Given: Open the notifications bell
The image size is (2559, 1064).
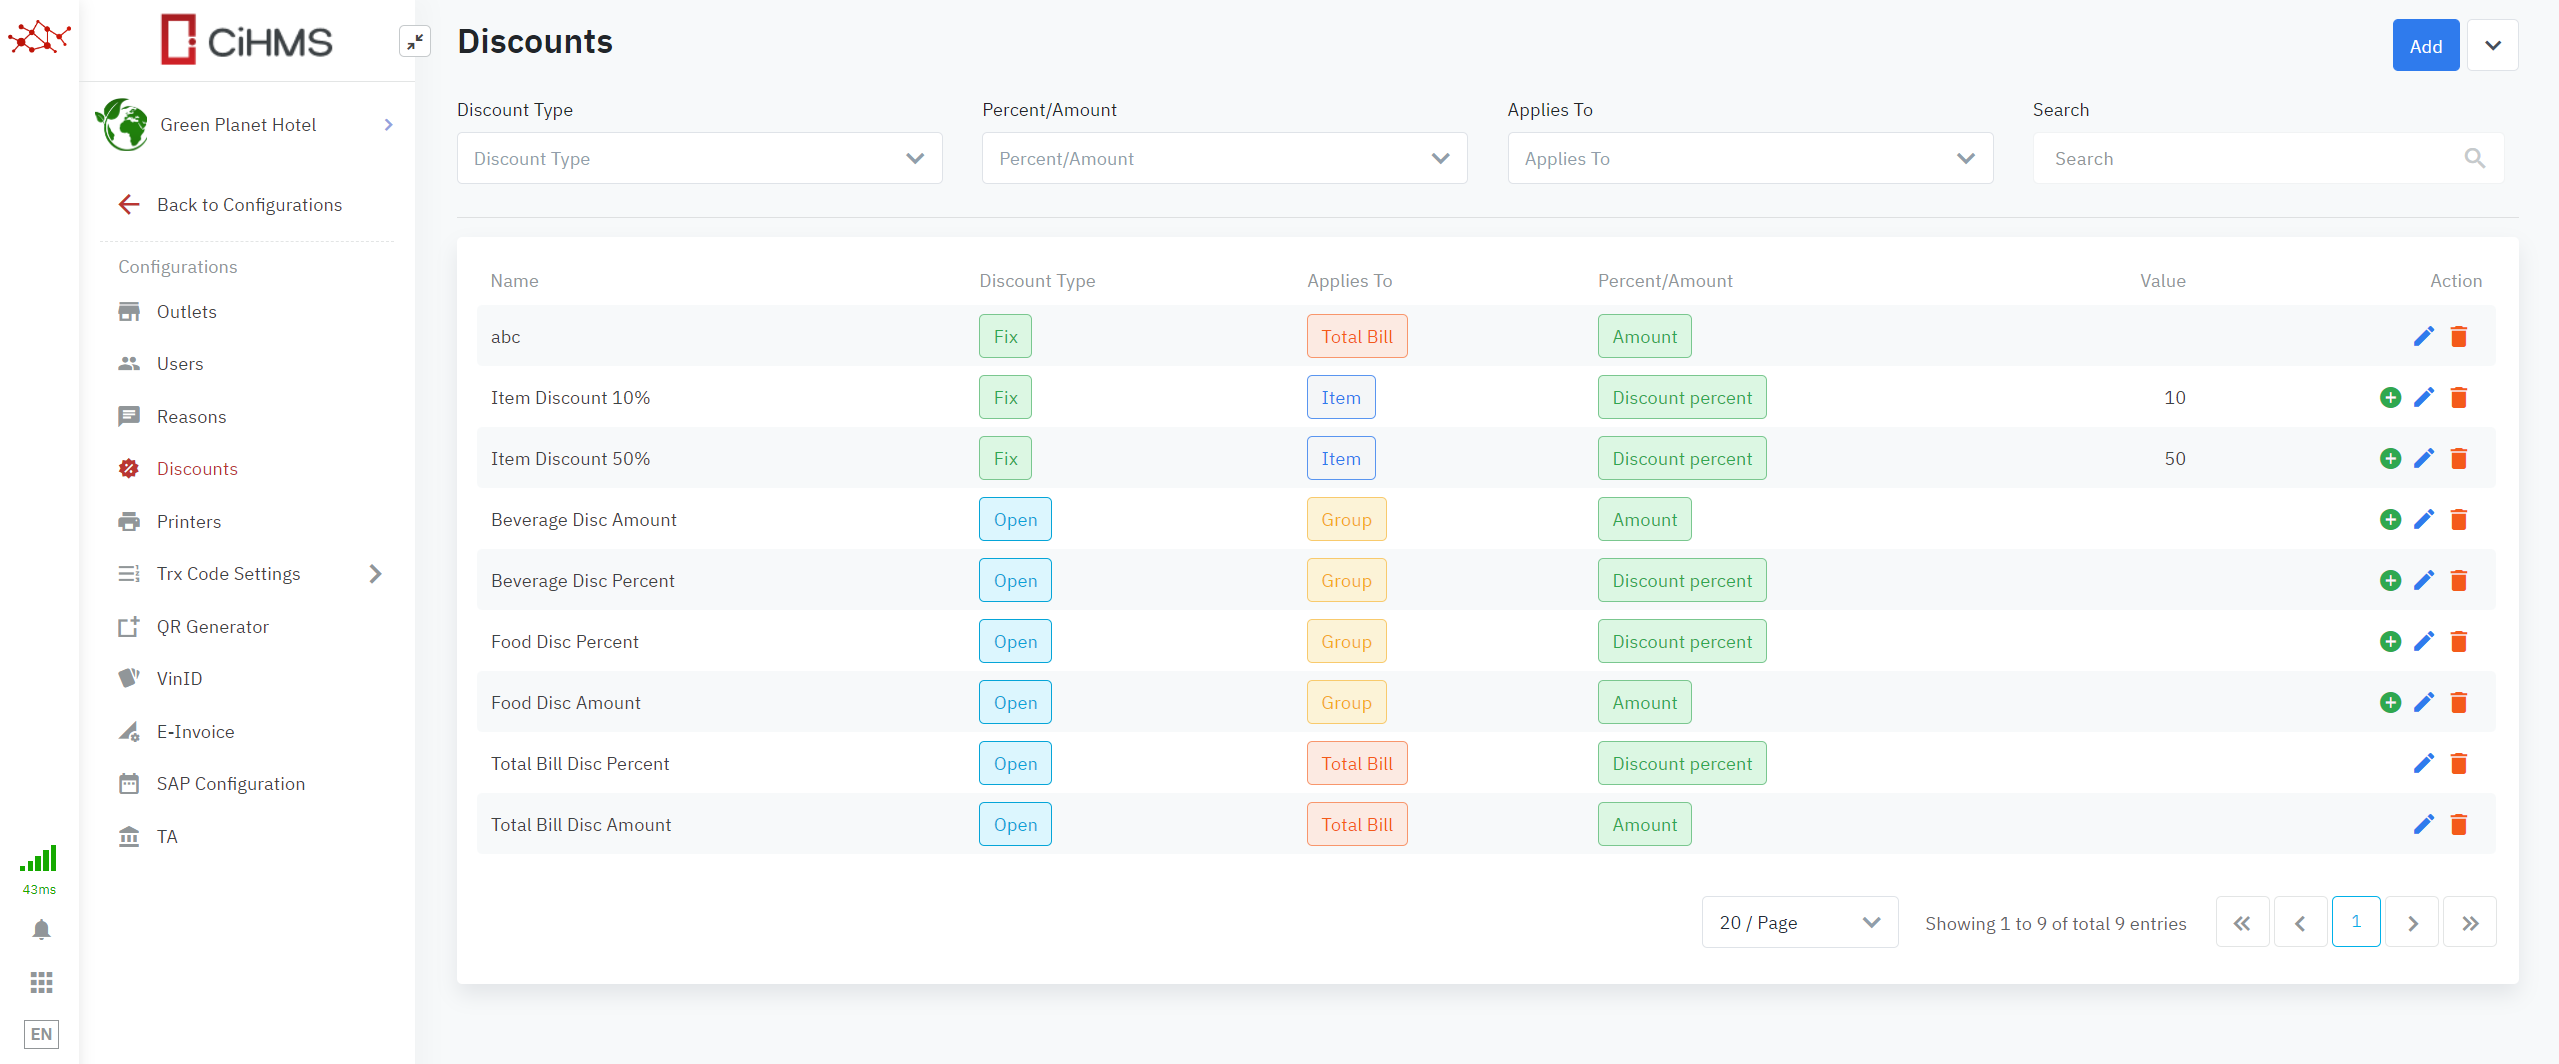Looking at the screenshot, I should [x=41, y=930].
